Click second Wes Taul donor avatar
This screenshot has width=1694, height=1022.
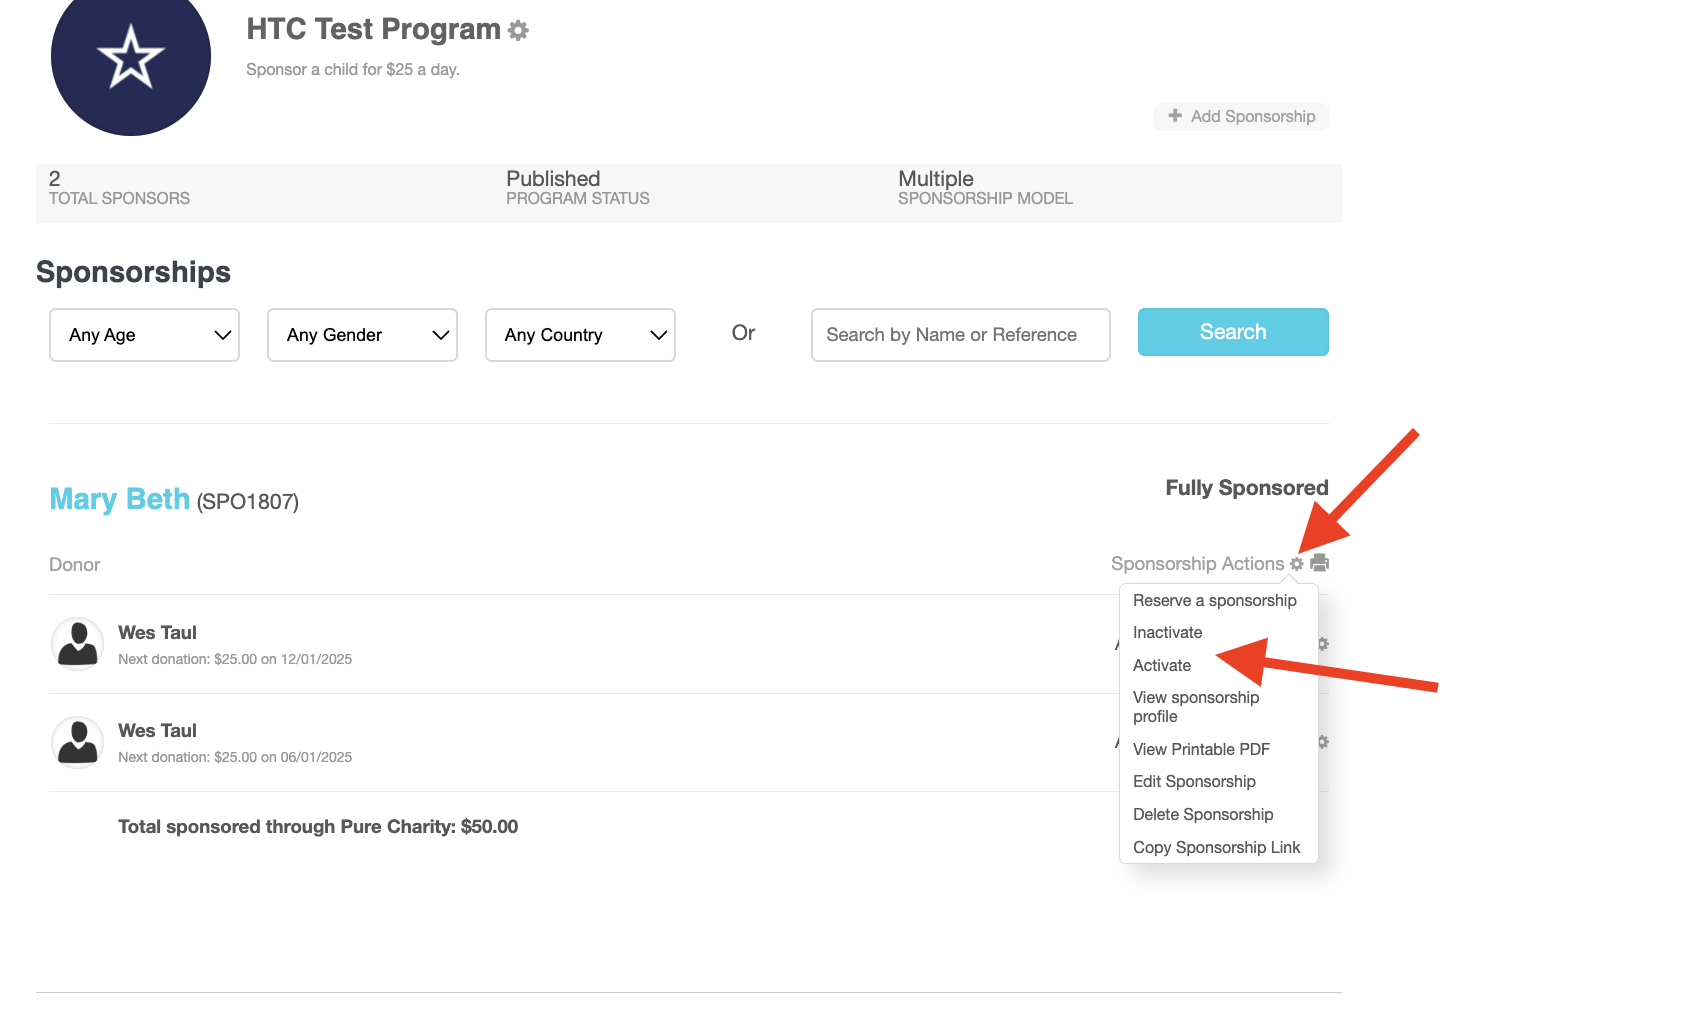[78, 742]
